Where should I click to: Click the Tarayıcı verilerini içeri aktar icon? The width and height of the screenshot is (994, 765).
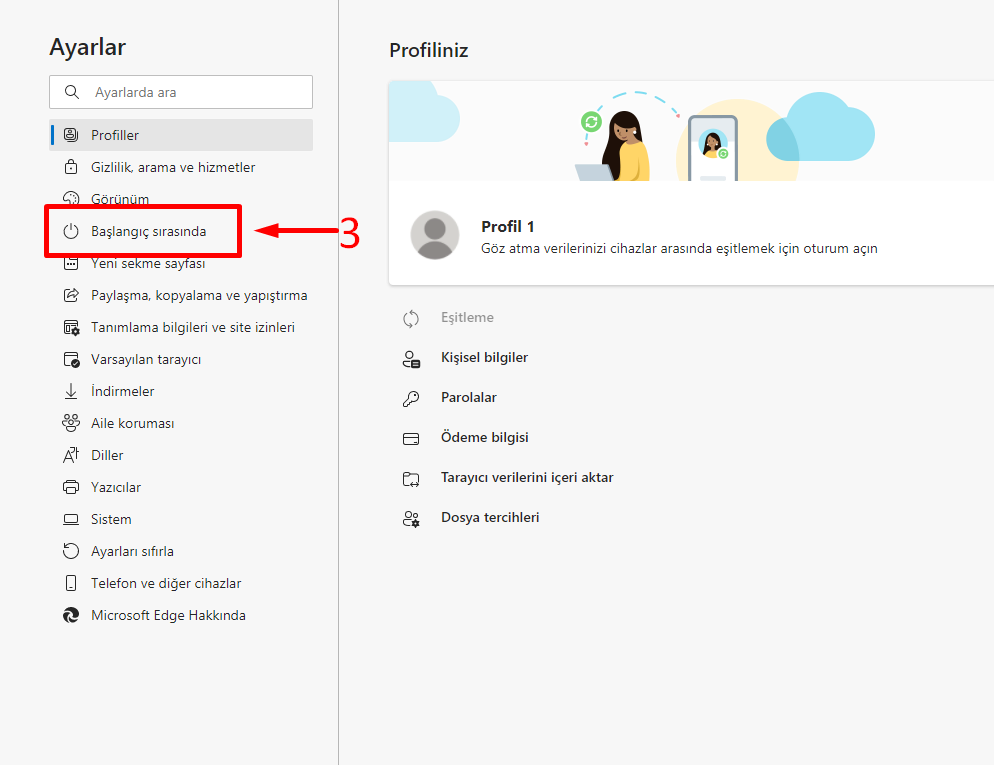tap(411, 478)
